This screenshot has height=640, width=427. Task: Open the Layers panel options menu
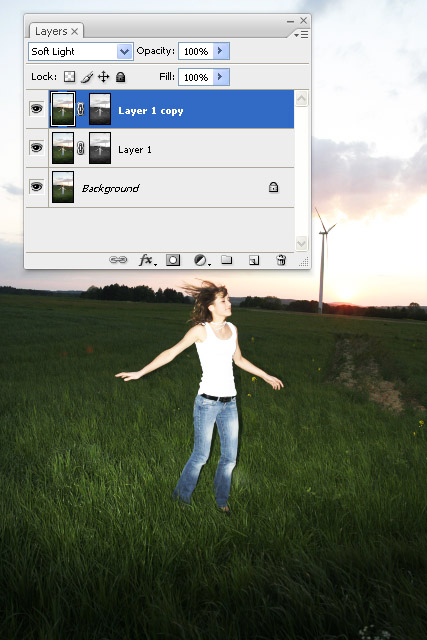click(301, 35)
